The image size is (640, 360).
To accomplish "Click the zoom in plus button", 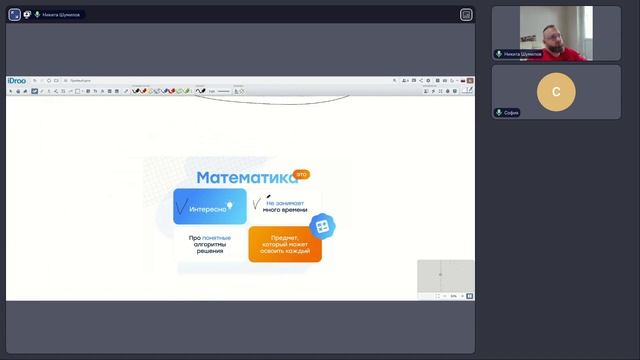I will (x=462, y=296).
